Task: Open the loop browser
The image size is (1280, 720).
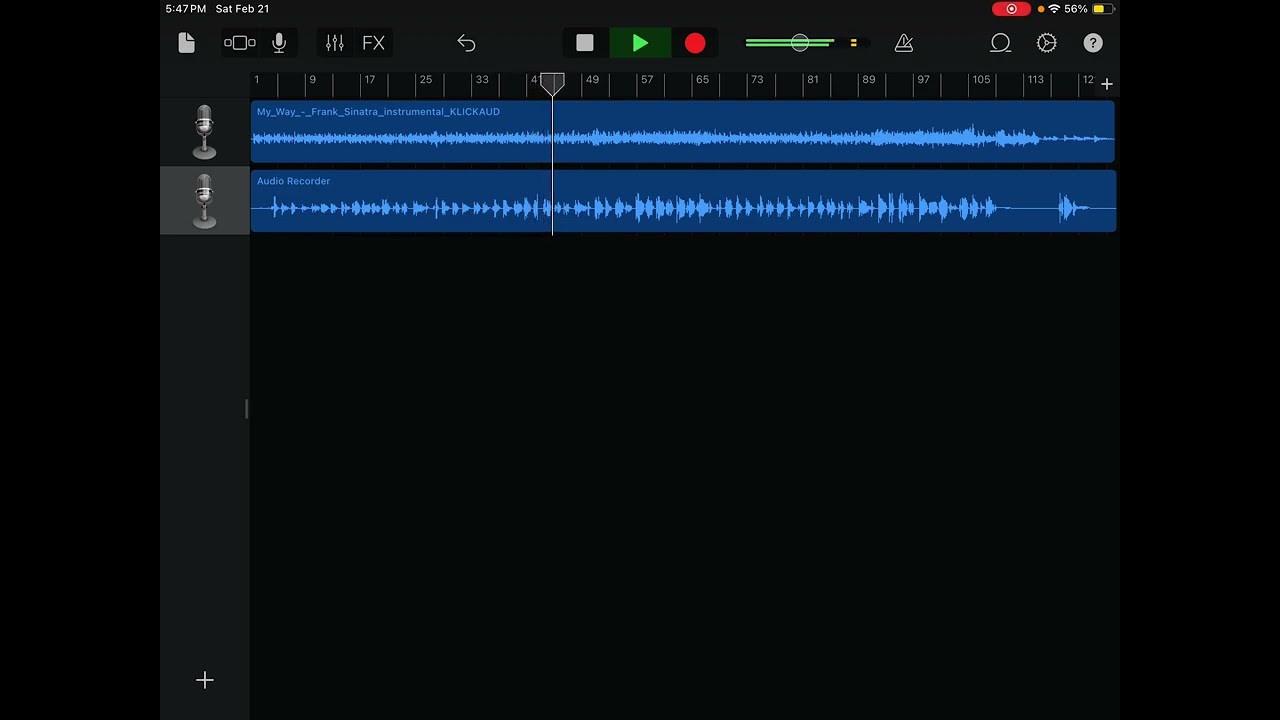Action: tap(1001, 43)
